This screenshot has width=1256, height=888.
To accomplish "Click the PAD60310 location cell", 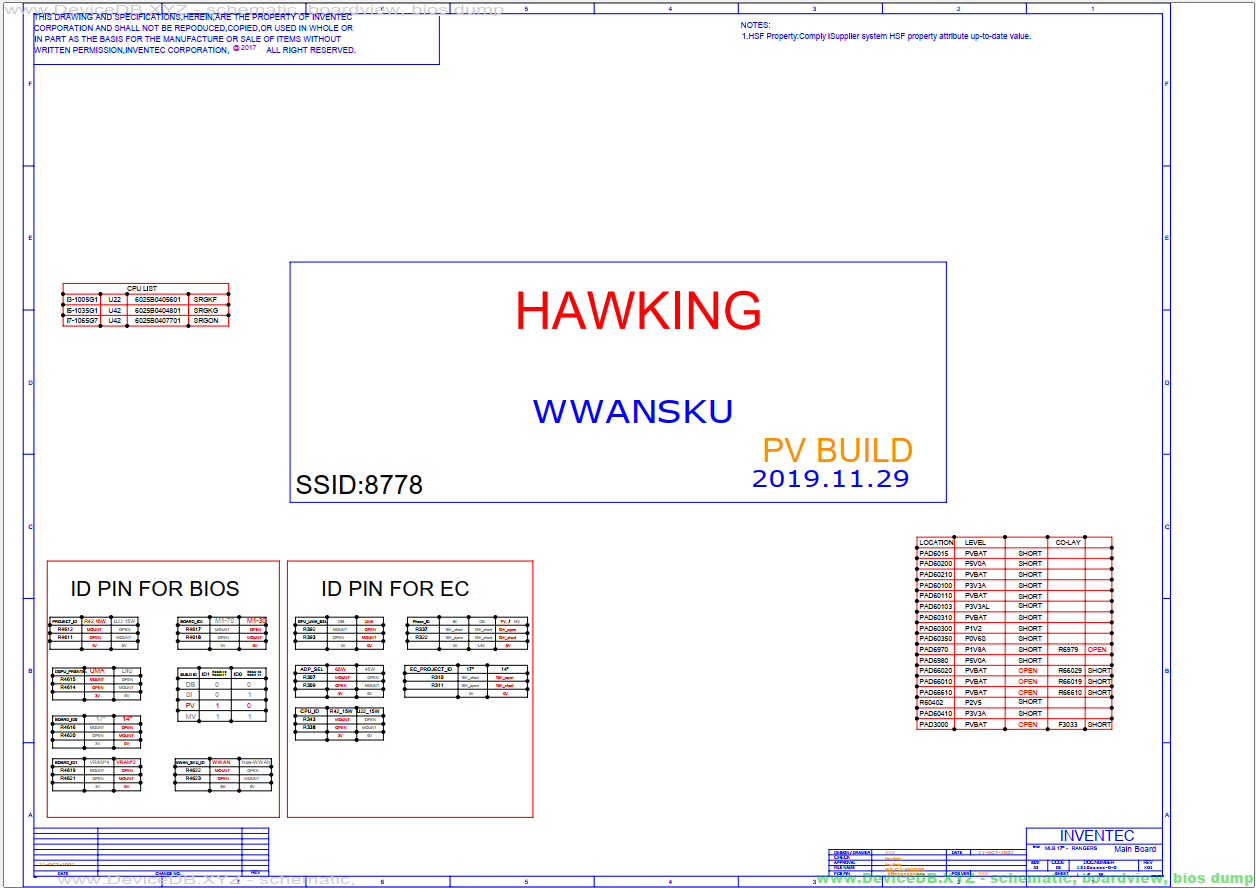I will point(935,618).
